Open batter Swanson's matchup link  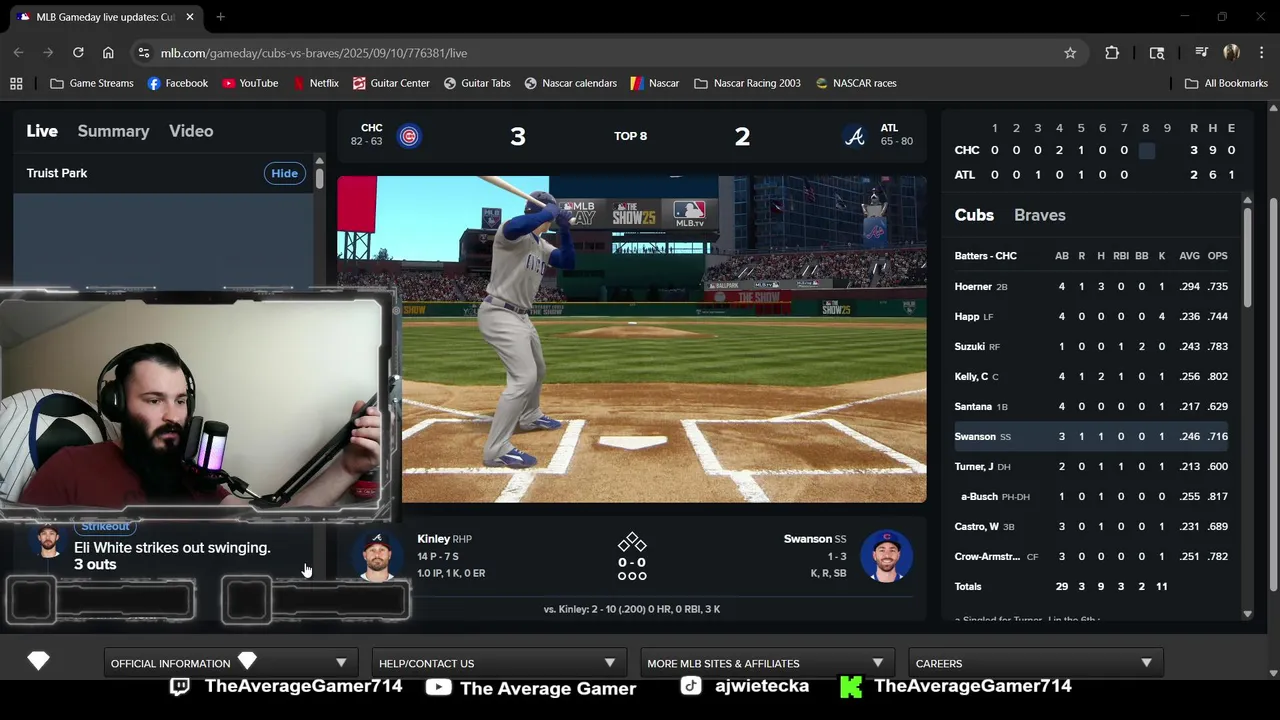coord(808,539)
